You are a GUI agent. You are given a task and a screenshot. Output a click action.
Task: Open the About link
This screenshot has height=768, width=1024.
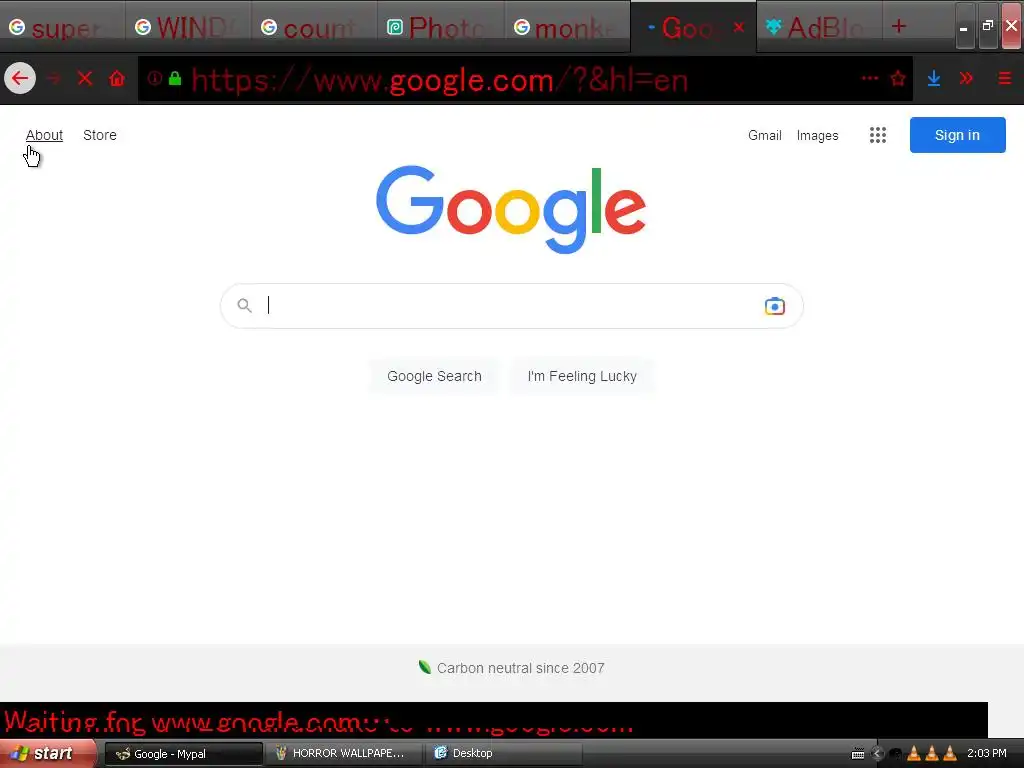pos(44,135)
